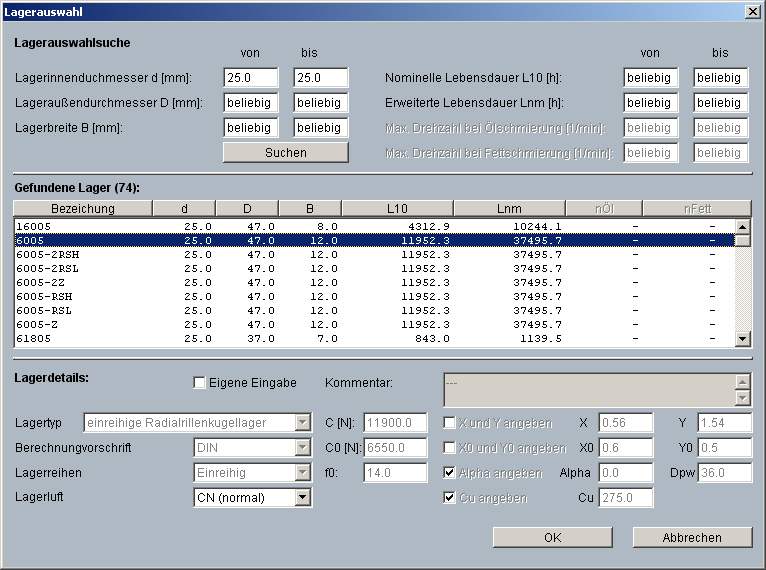This screenshot has width=766, height=570.
Task: Close the Lagerauswahl dialog window
Action: coord(751,10)
